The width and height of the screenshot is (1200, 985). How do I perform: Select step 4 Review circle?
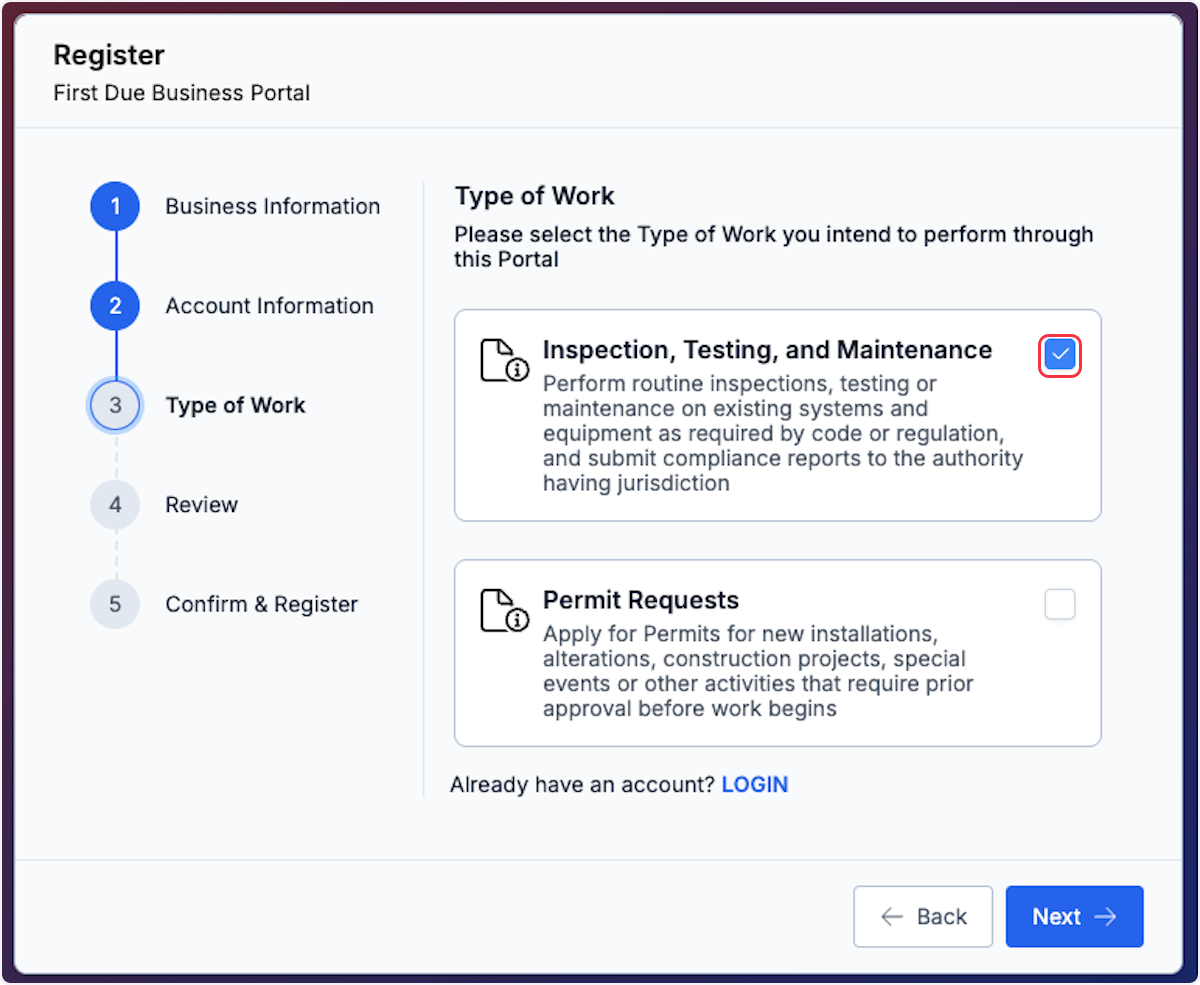[116, 505]
